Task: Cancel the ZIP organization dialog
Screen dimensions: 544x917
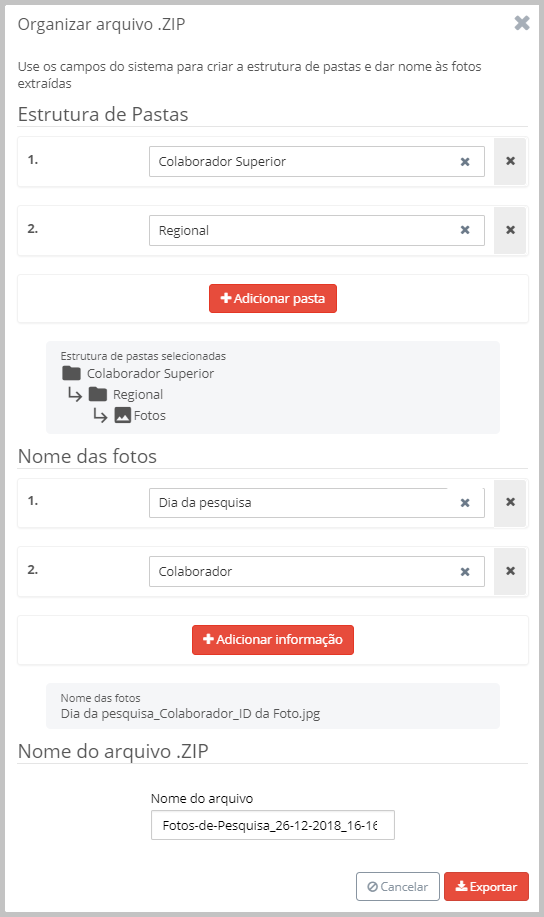Action: 398,887
